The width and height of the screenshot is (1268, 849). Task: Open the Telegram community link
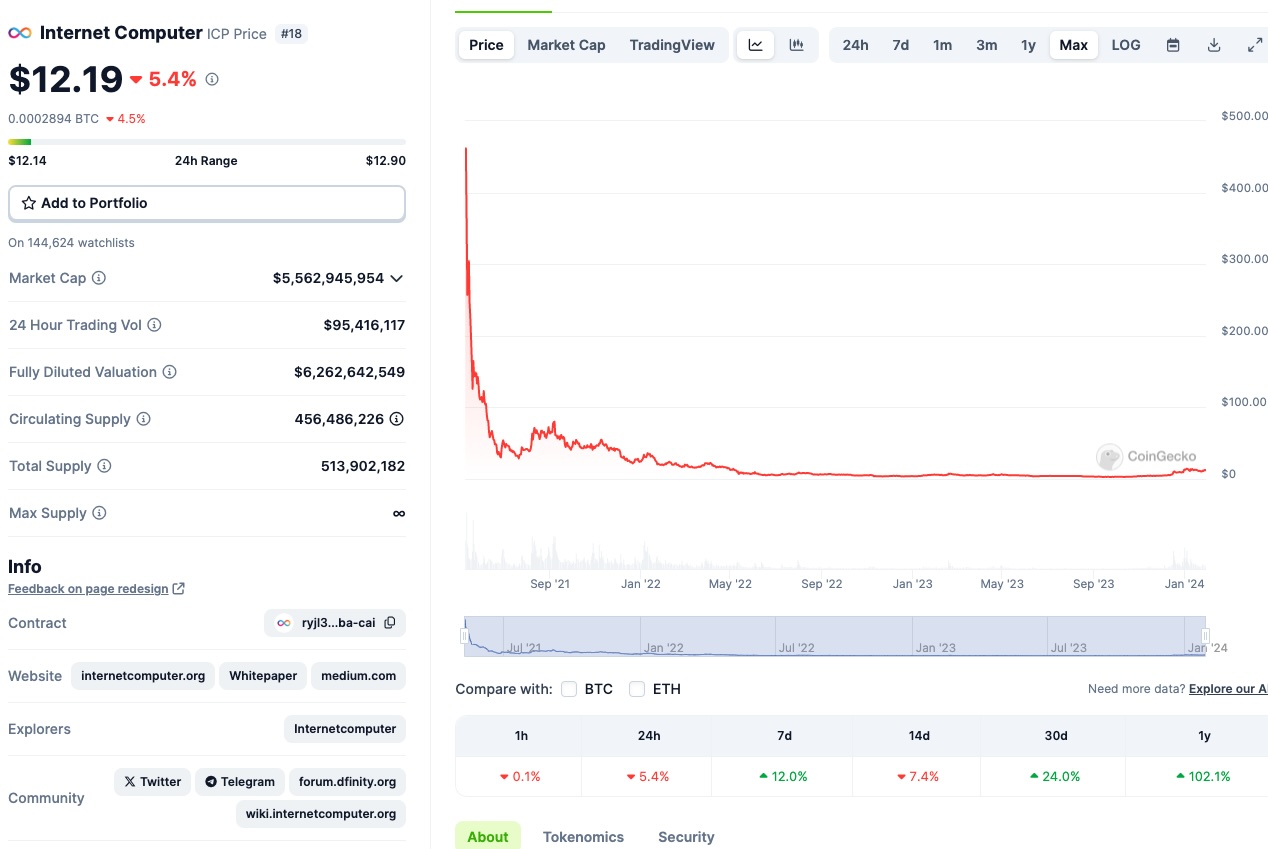[240, 782]
